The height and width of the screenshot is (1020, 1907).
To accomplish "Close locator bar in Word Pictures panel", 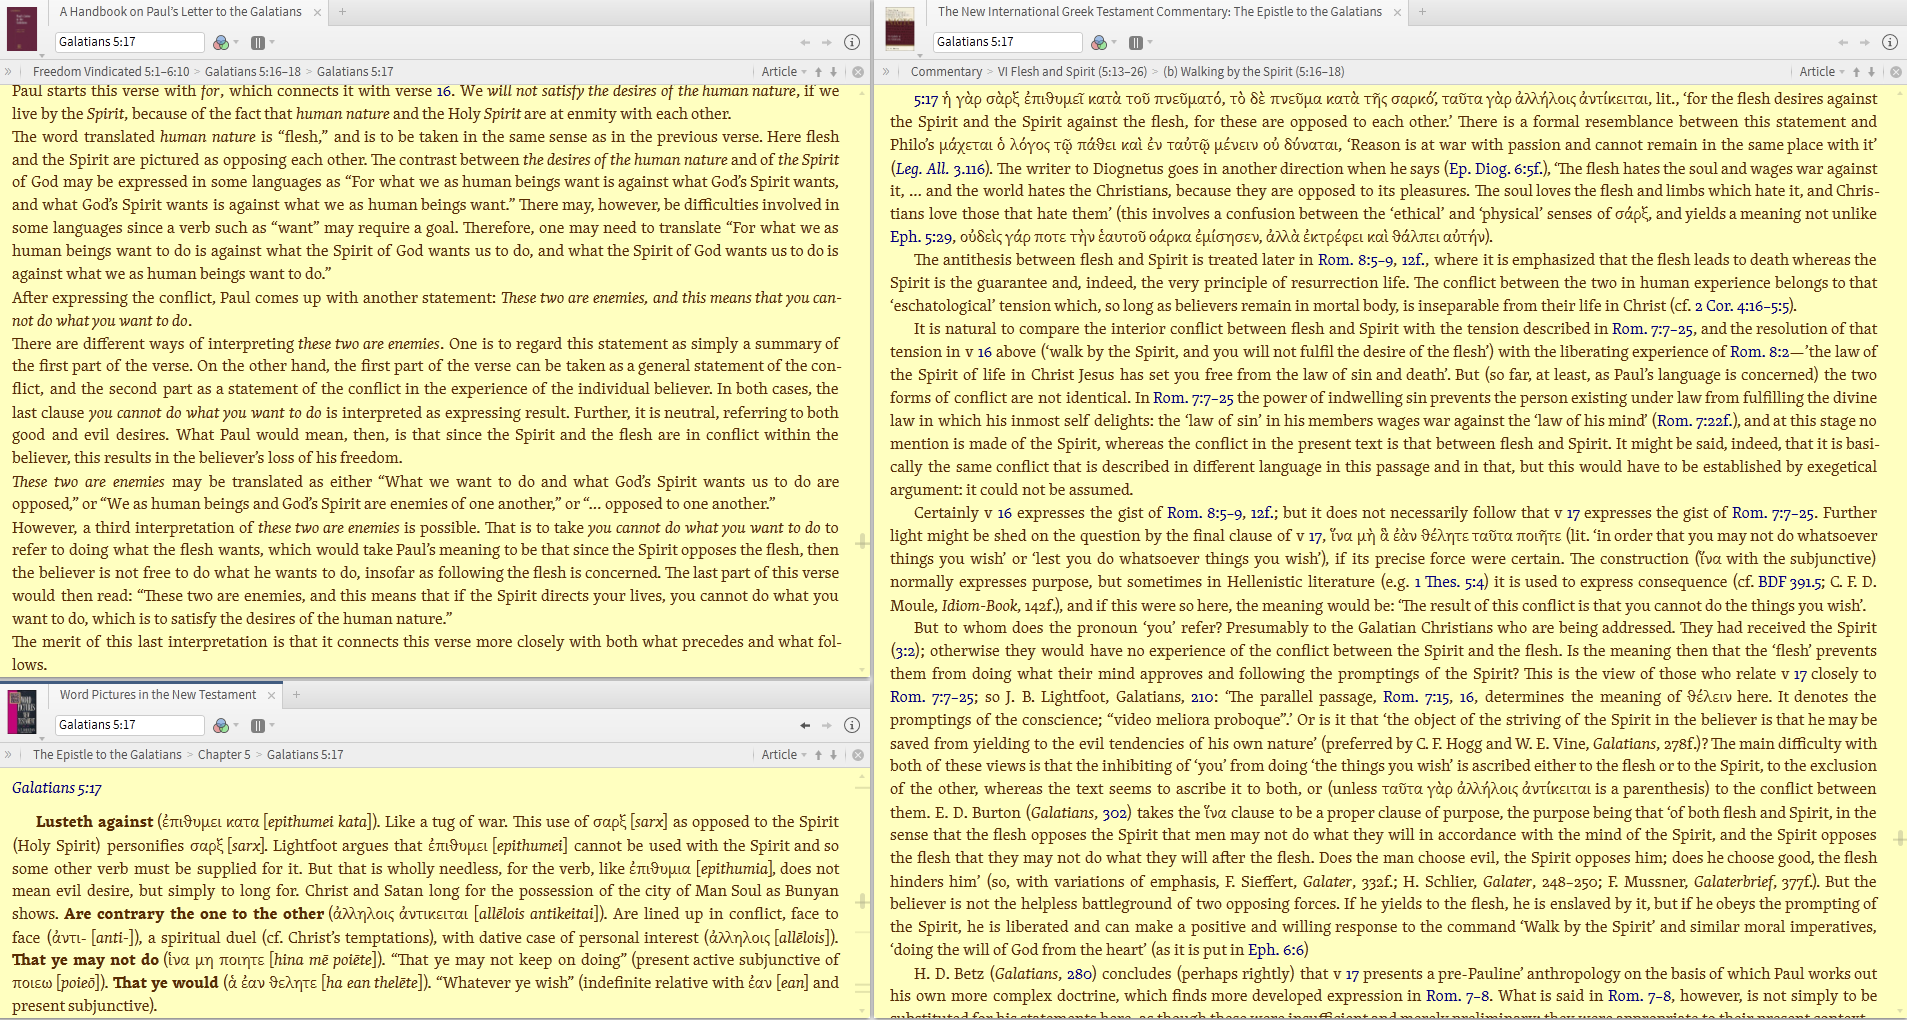I will pos(858,755).
